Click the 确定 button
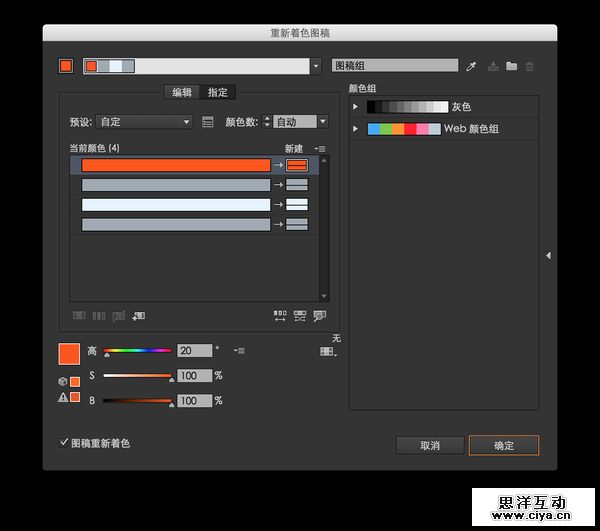The height and width of the screenshot is (531, 600). point(503,446)
